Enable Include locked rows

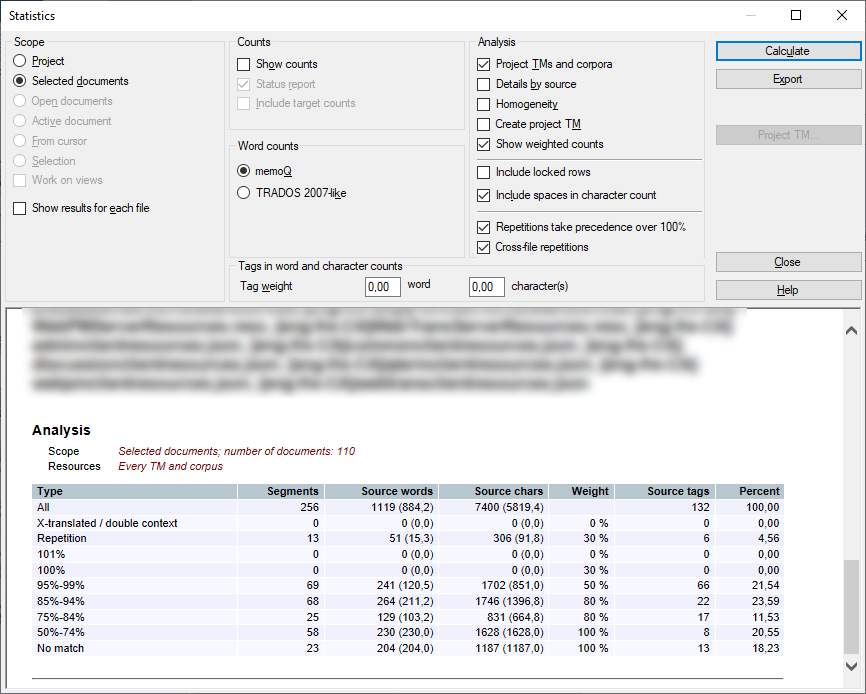[x=484, y=173]
